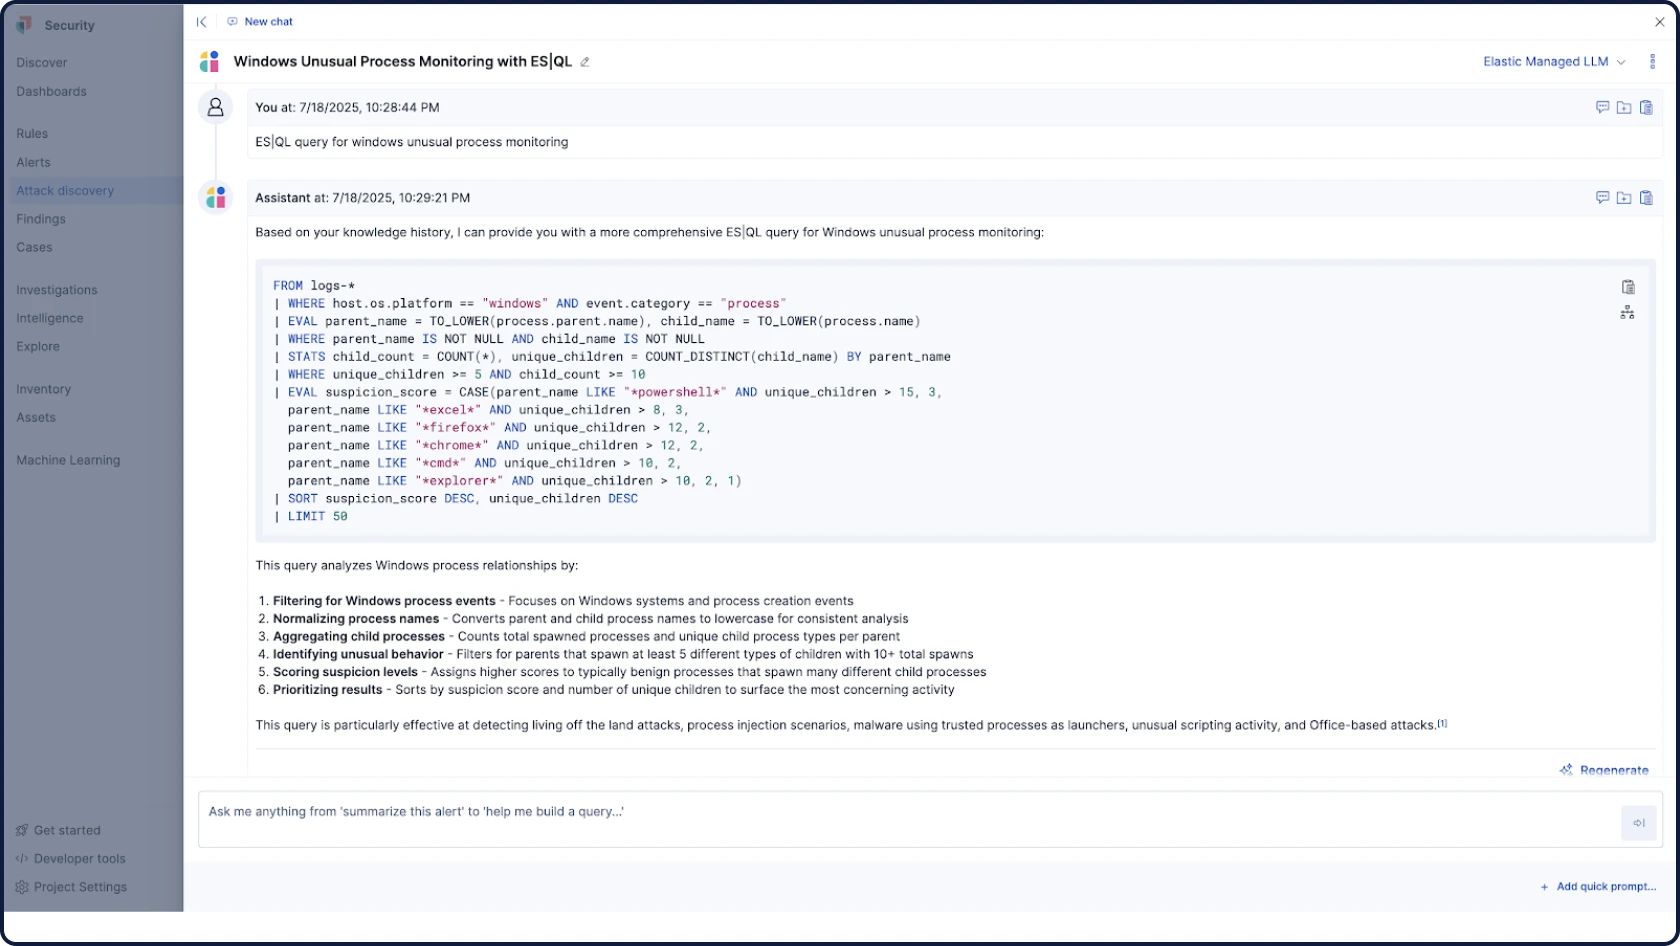Add the assistant message to a case
This screenshot has width=1680, height=946.
click(x=1624, y=198)
